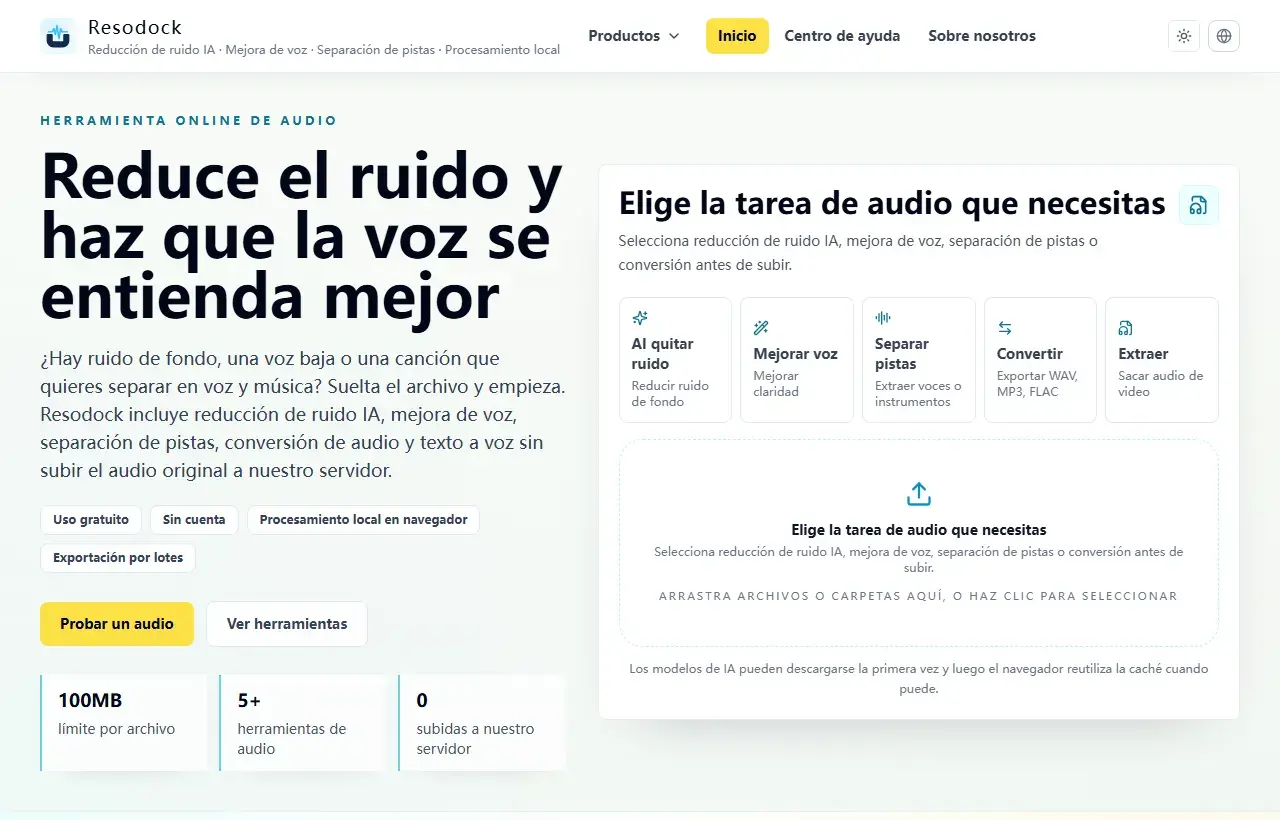Open Centro de ayuda page
1280x820 pixels.
(842, 36)
